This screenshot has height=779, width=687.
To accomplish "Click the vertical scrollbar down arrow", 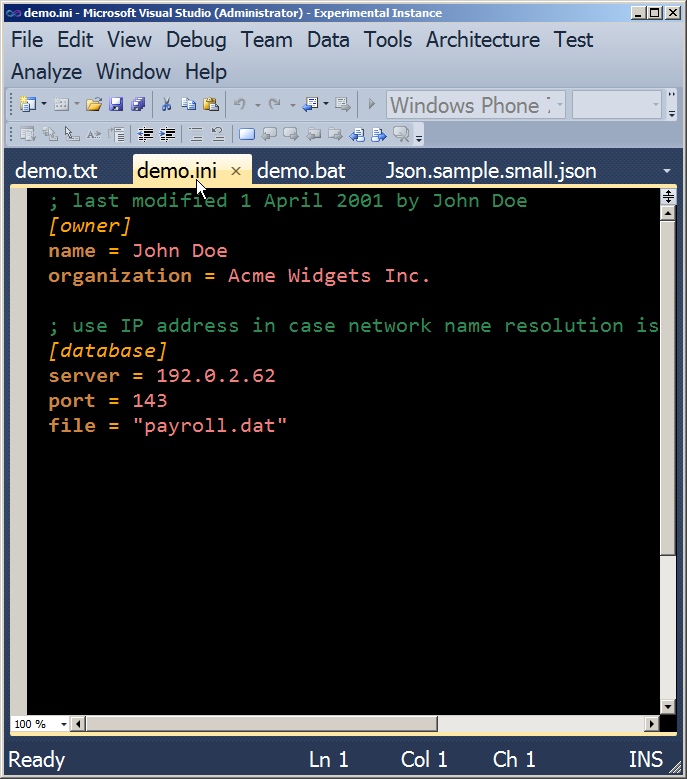I will click(x=668, y=706).
